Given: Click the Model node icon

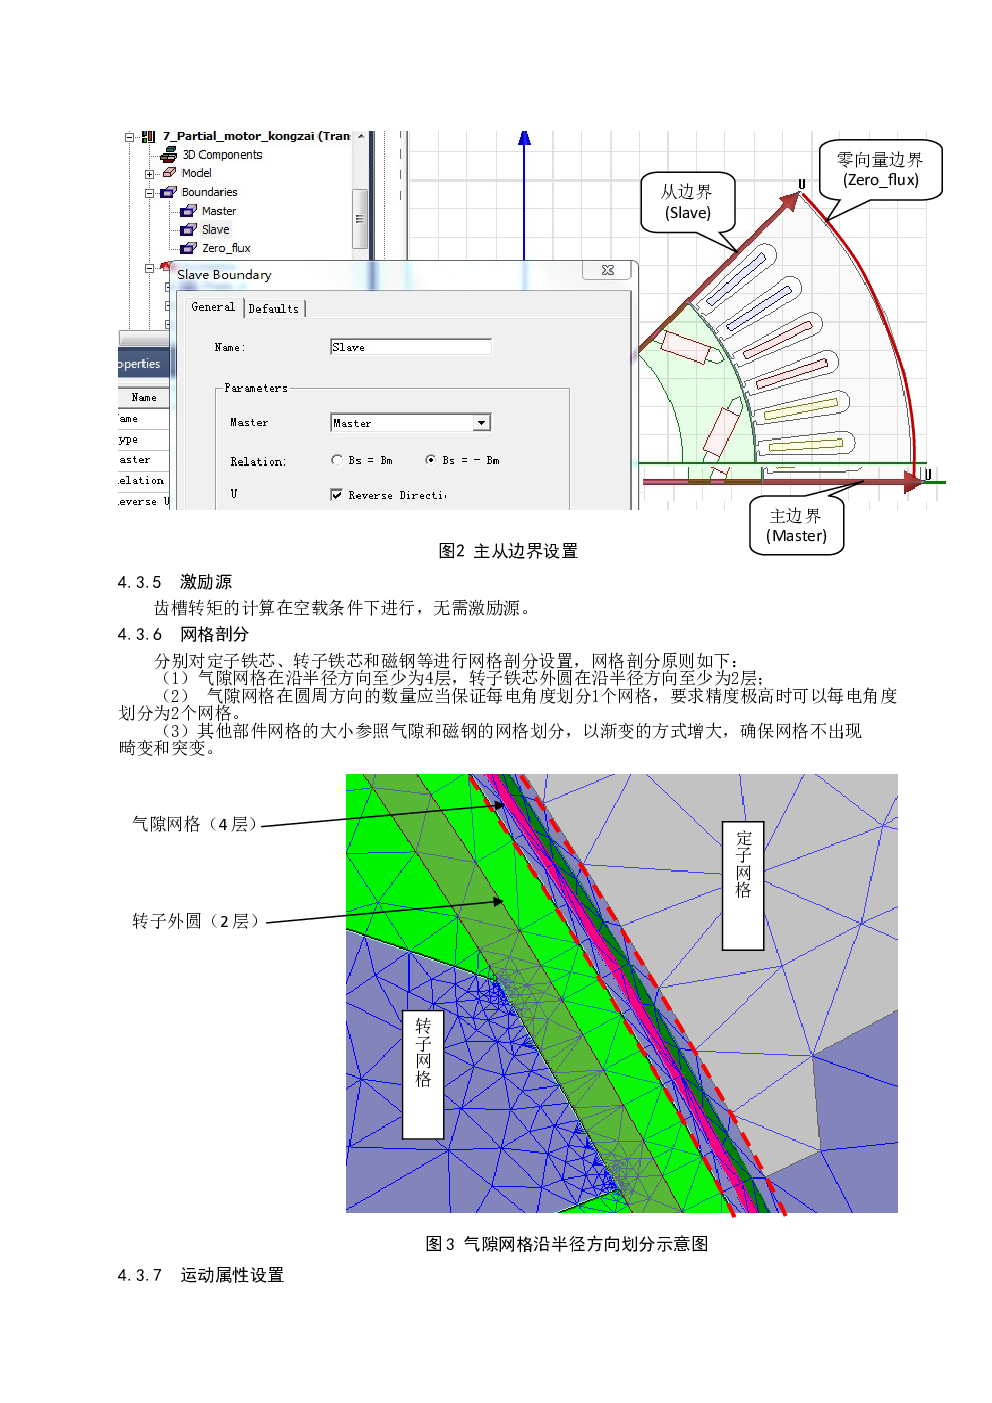Looking at the screenshot, I should click(169, 173).
